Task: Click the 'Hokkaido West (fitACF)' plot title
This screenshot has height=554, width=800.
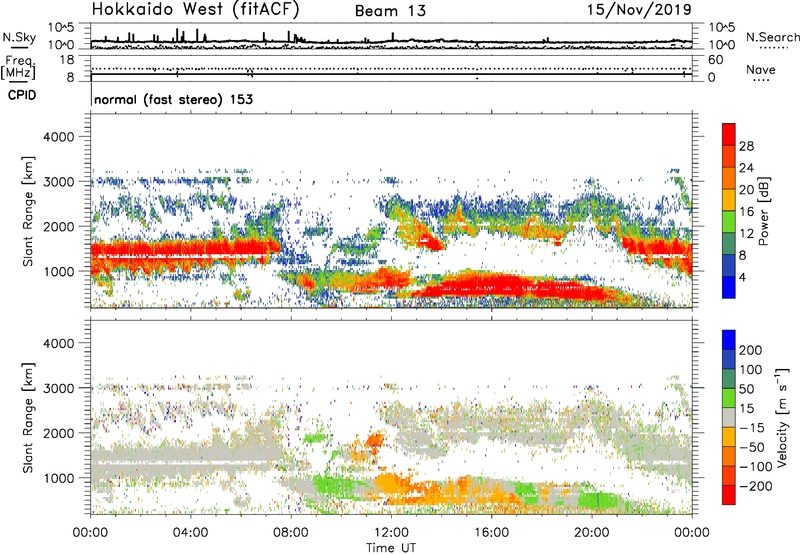Action: point(195,9)
